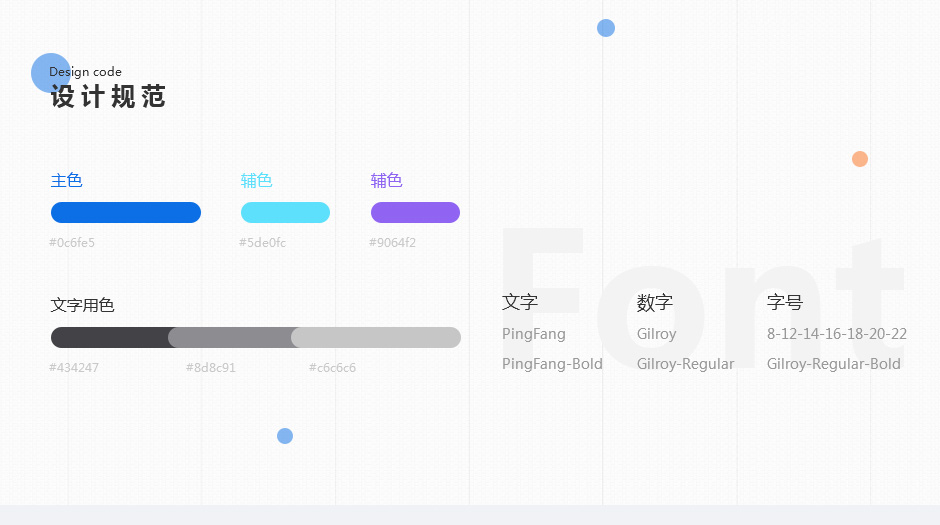Click the blue dot at top center
Screen dimensions: 940x525
tap(606, 28)
